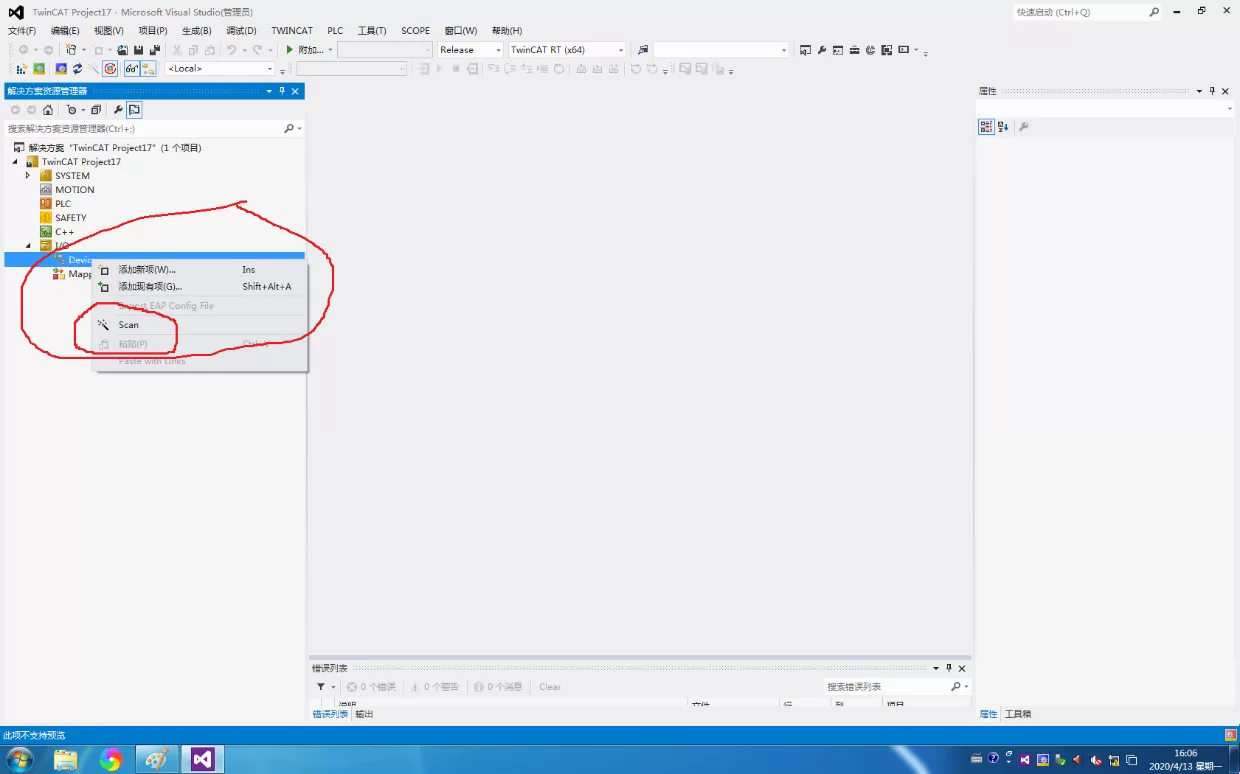
Task: Open the 文件(F) menu
Action: pyautogui.click(x=22, y=31)
